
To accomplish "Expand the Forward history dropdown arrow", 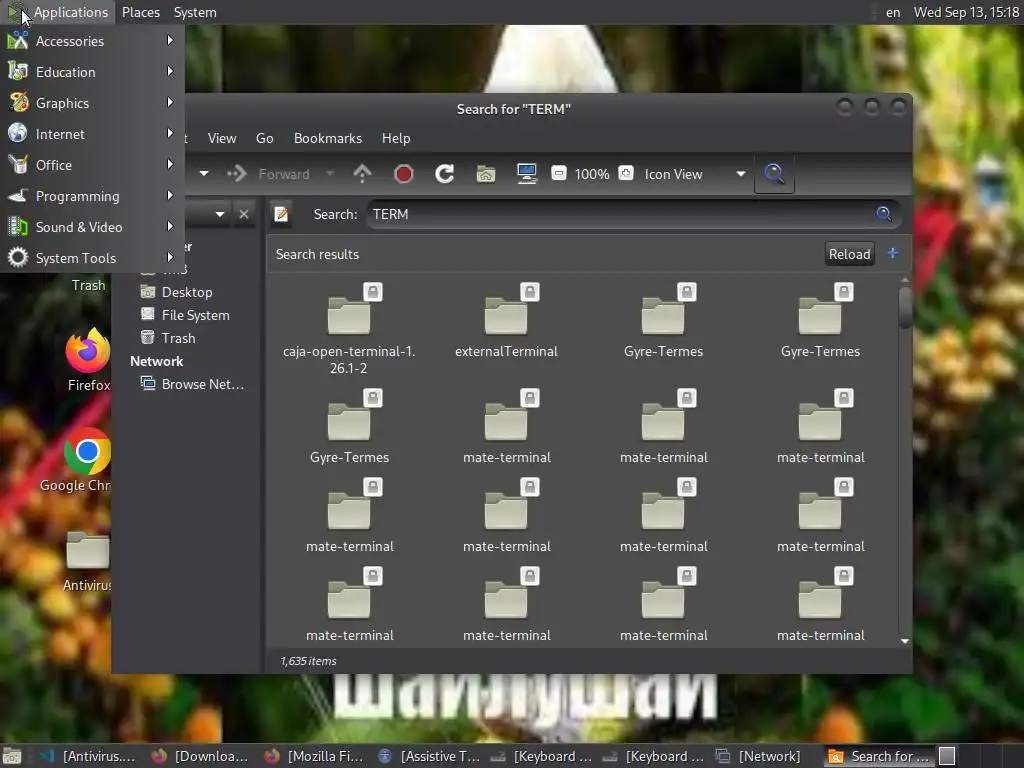I will (x=330, y=174).
